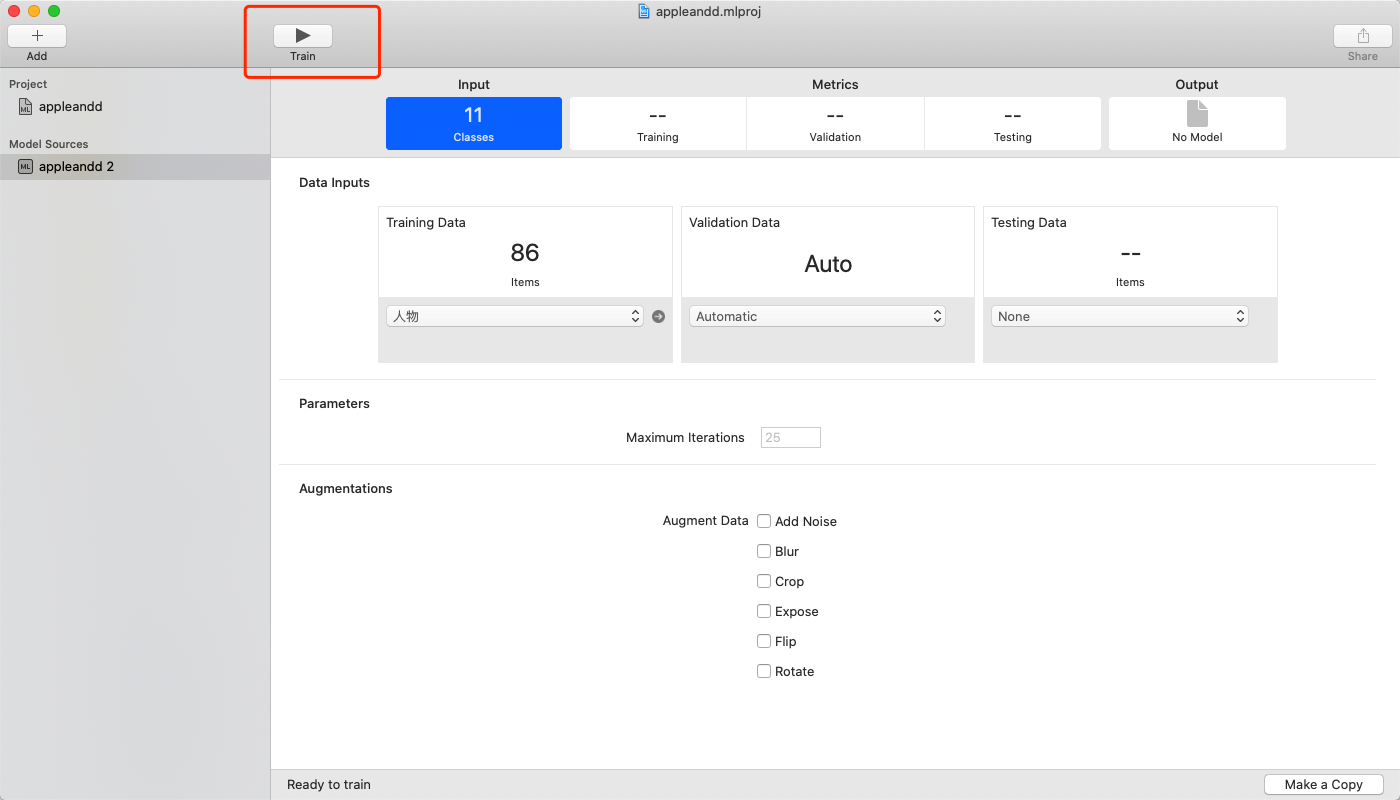Toggle the Flip augmentation checkbox
Viewport: 1400px width, 800px height.
click(x=764, y=641)
